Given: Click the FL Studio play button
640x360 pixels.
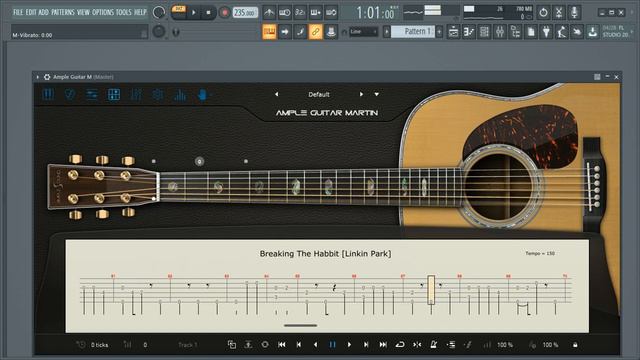Looking at the screenshot, I should tap(194, 13).
